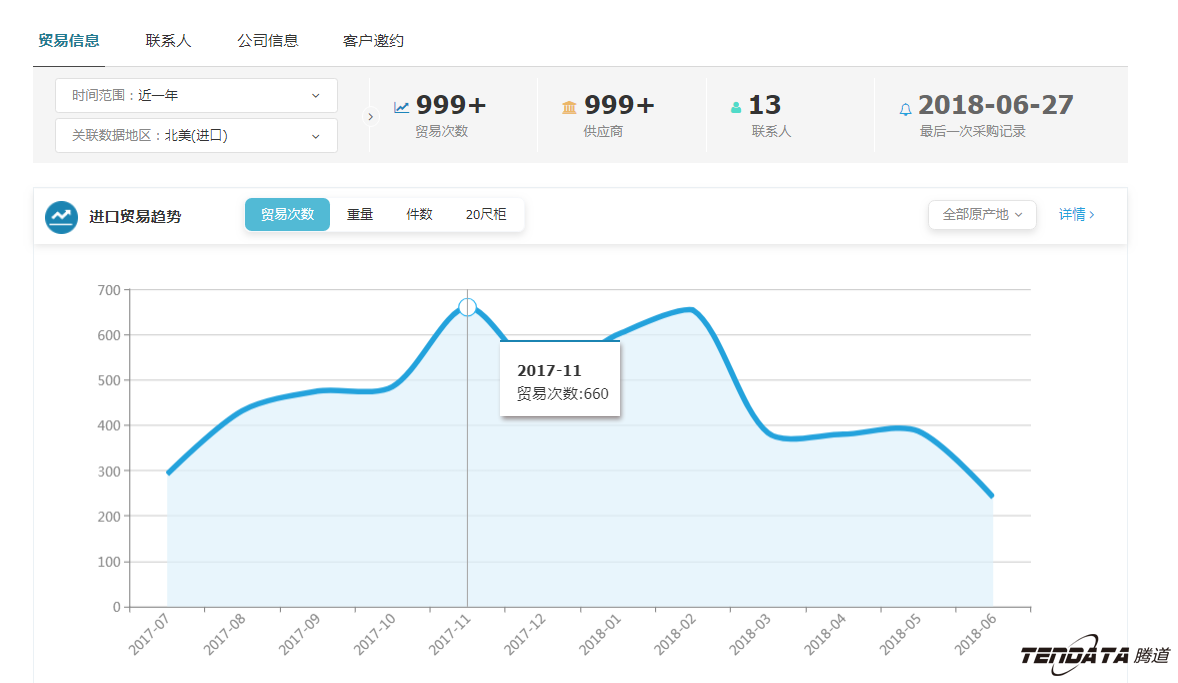
Task: Switch chart metric to 20尺柜
Action: pos(486,214)
